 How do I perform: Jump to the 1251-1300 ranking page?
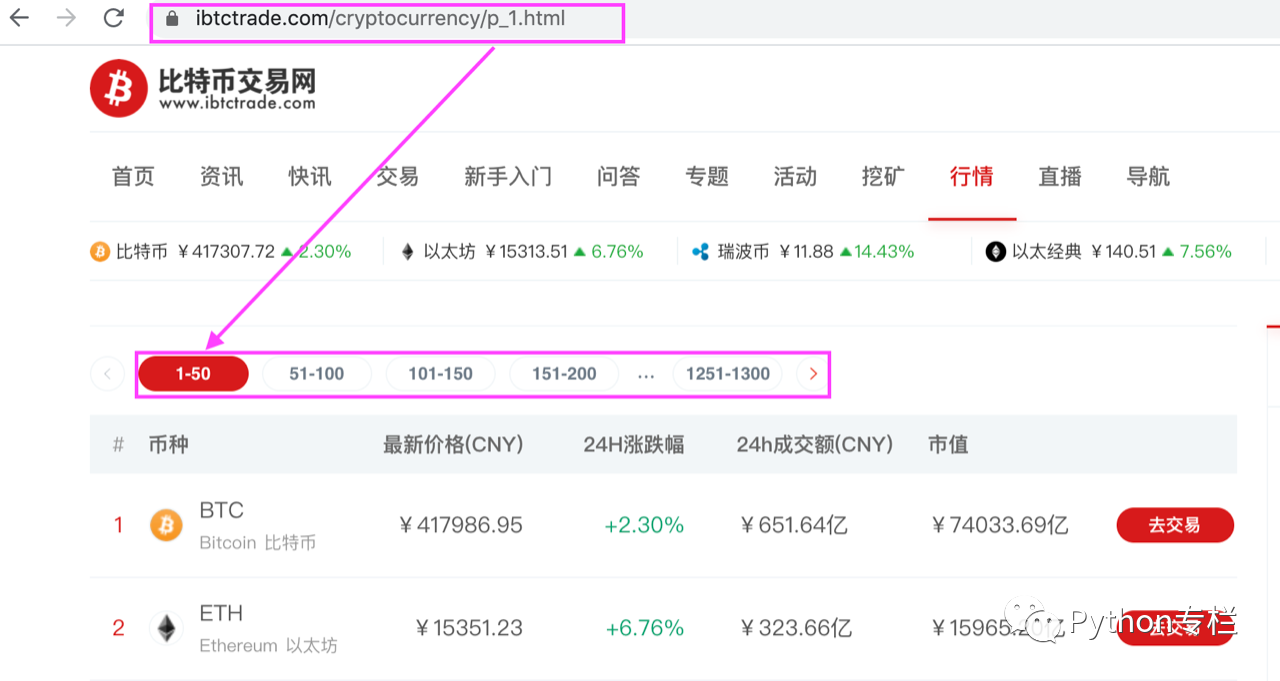click(727, 374)
